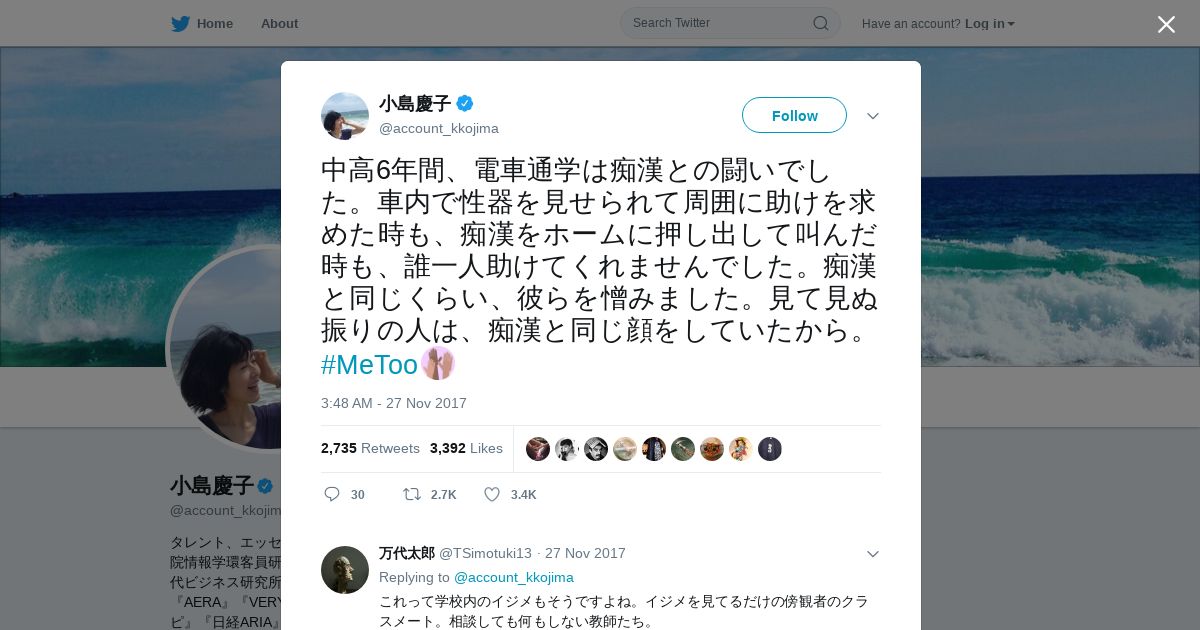Follow 小島慶子 with the Follow button

794,115
